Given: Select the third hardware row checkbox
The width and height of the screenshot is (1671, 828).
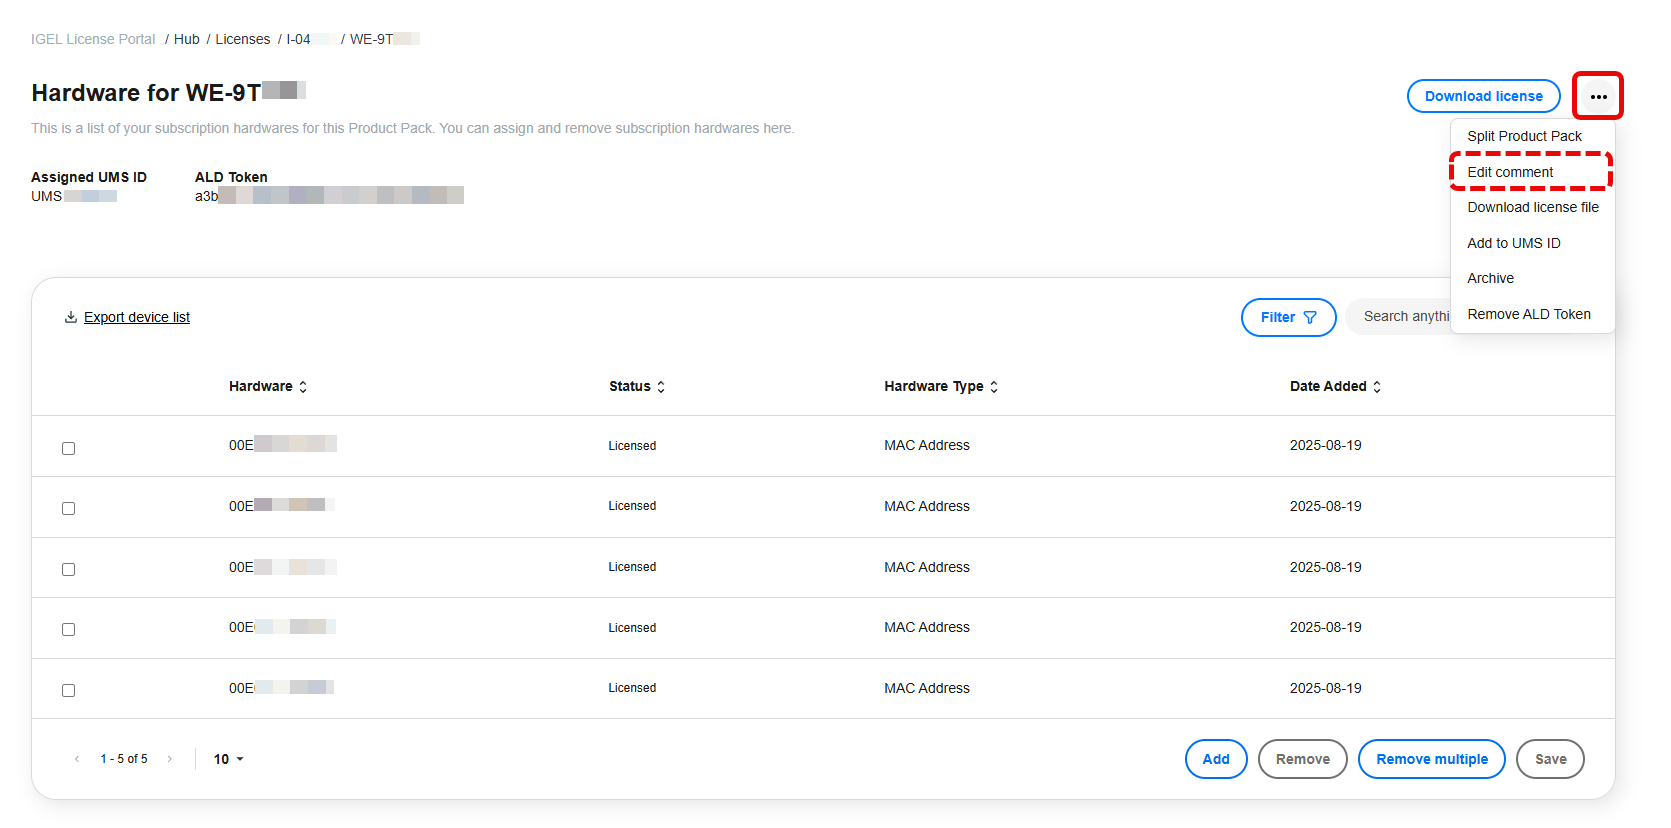Looking at the screenshot, I should (x=69, y=569).
